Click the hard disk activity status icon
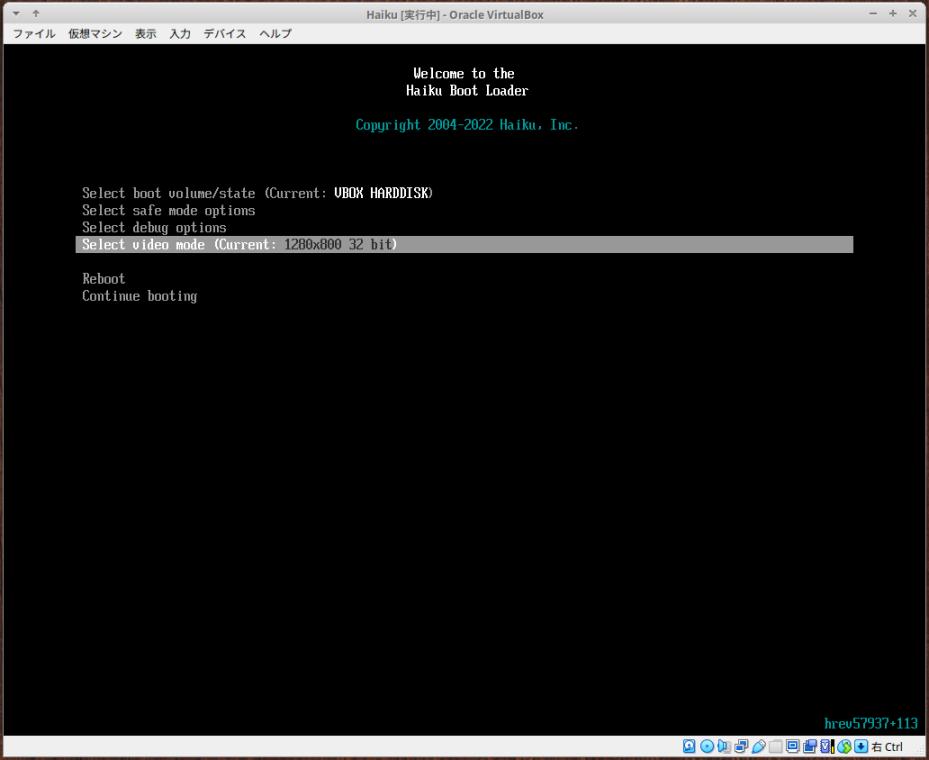This screenshot has height=760, width=929. click(x=689, y=746)
